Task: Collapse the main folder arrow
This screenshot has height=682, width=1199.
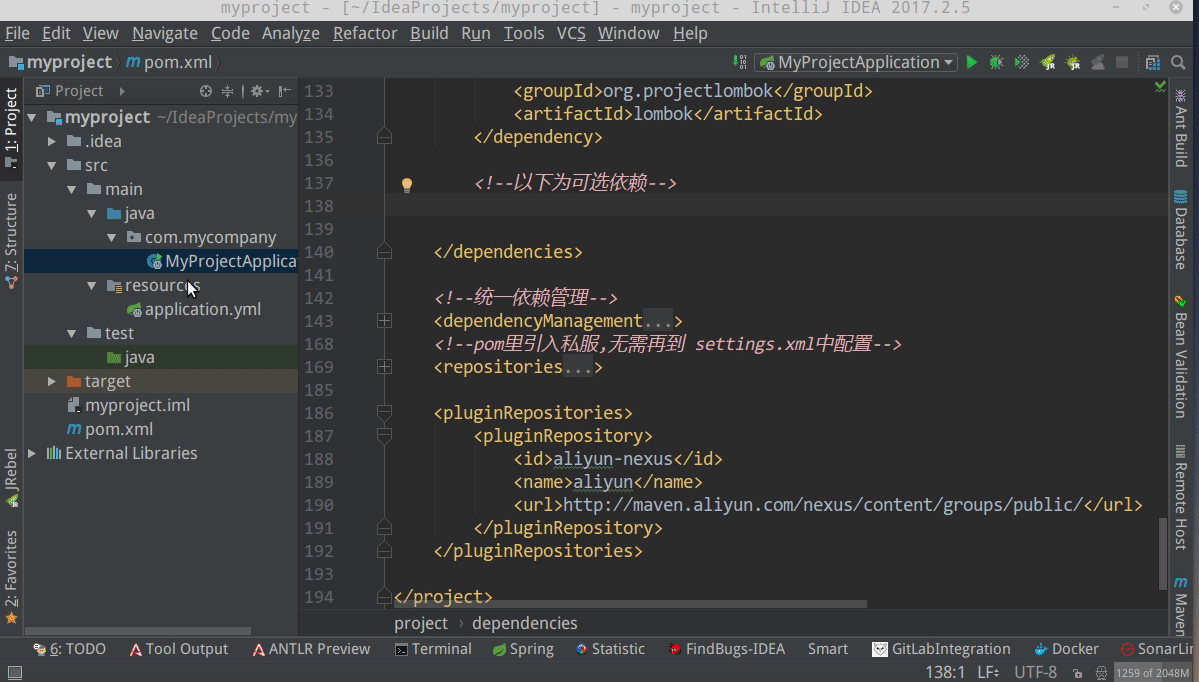Action: click(71, 190)
